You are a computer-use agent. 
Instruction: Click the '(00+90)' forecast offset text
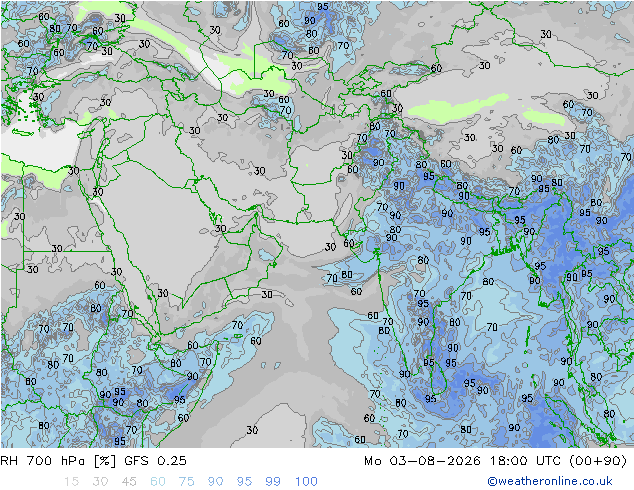point(598,461)
